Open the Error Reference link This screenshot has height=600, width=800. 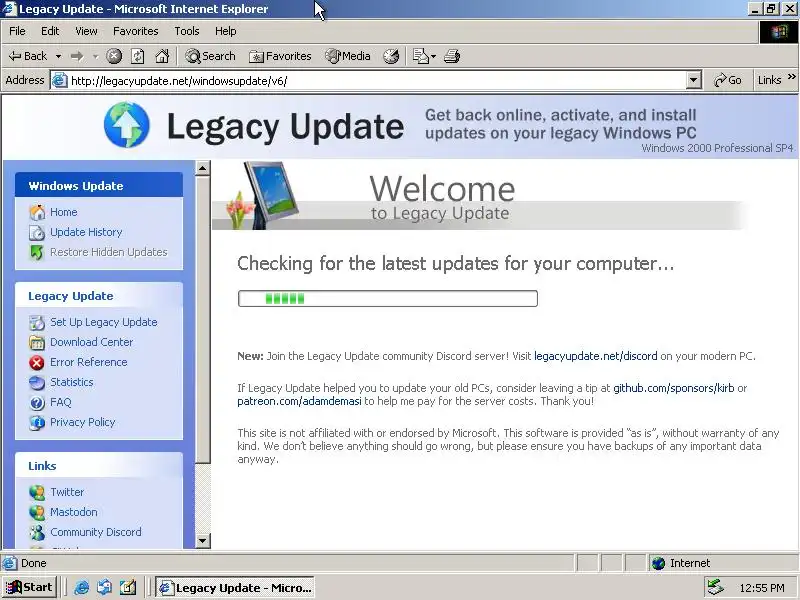pos(89,362)
